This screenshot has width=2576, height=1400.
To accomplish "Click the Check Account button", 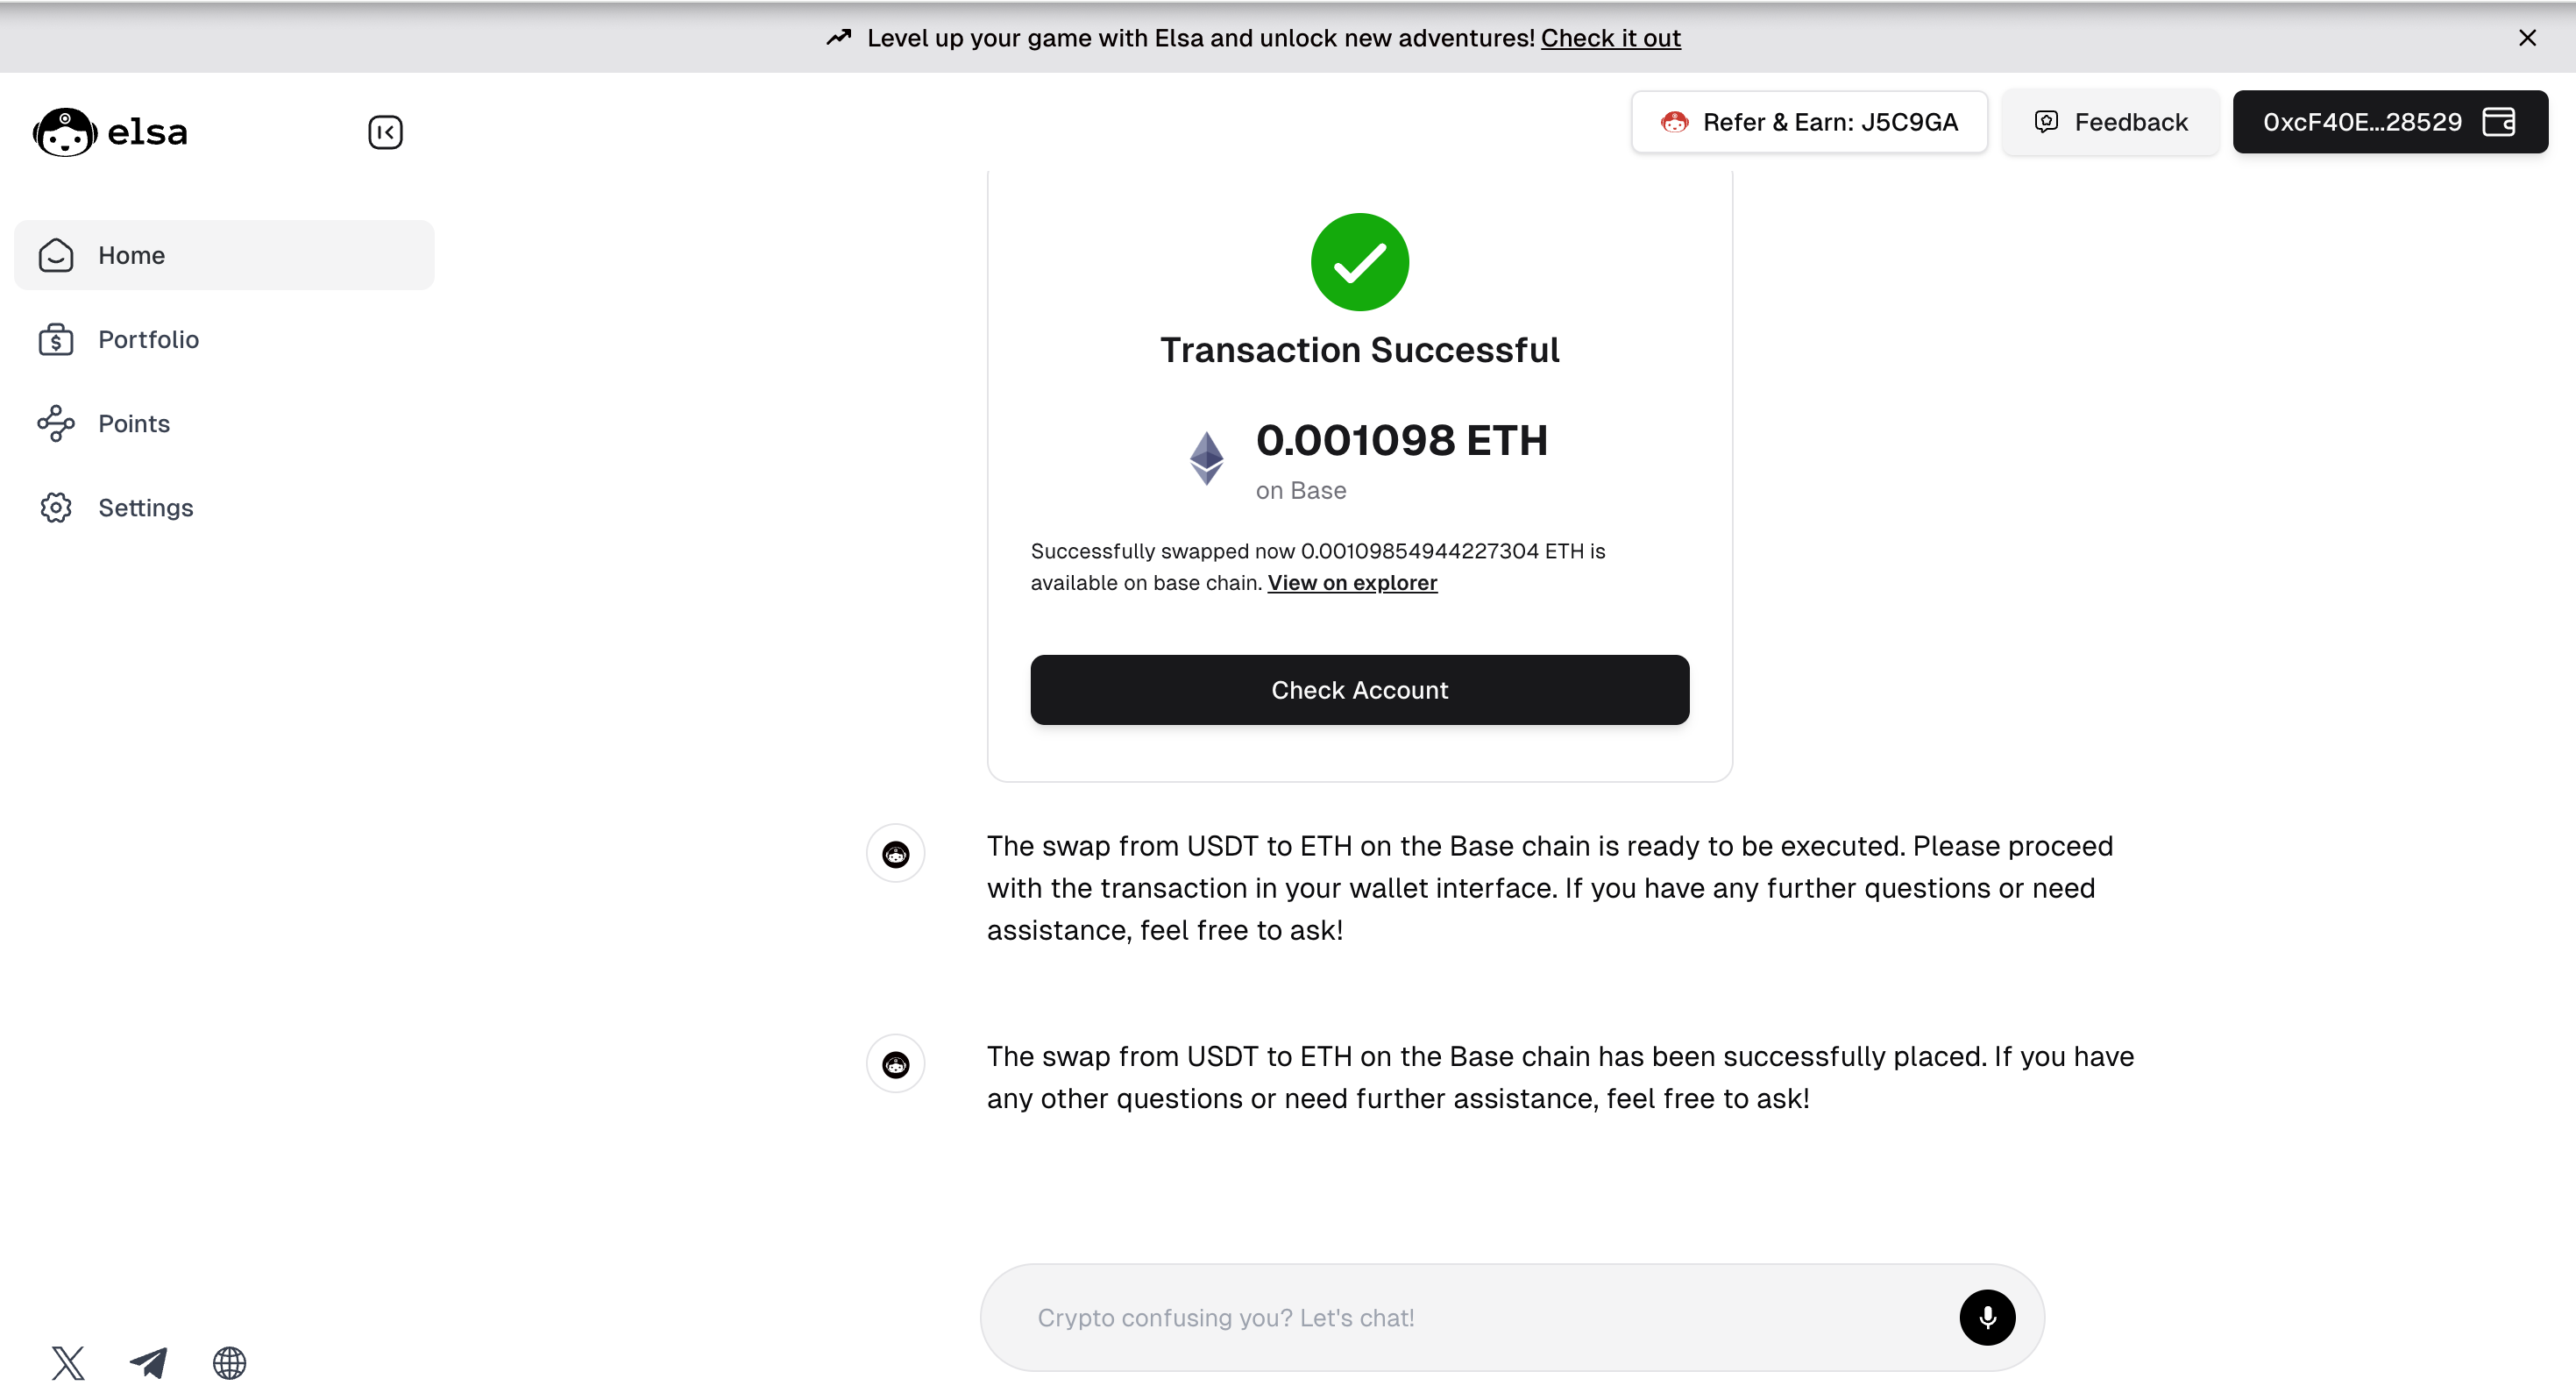I will 1359,690.
